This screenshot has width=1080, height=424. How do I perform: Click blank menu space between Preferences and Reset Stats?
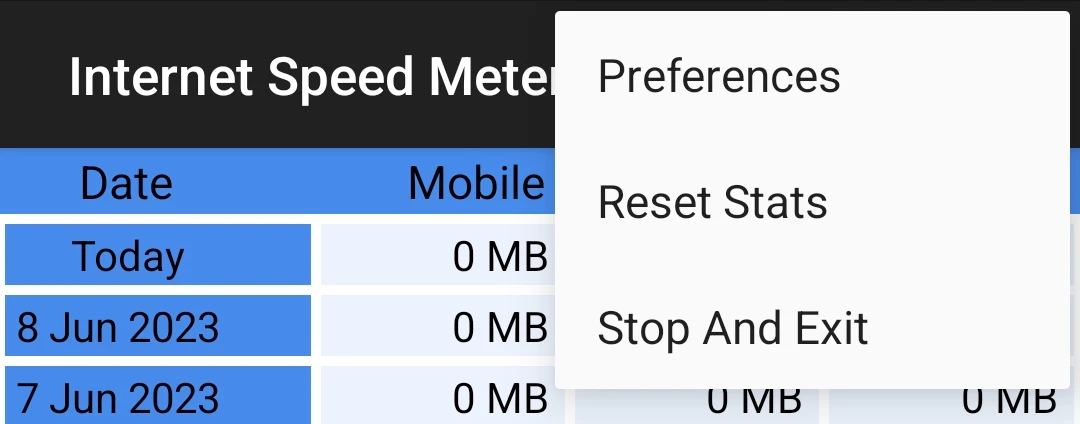point(812,138)
